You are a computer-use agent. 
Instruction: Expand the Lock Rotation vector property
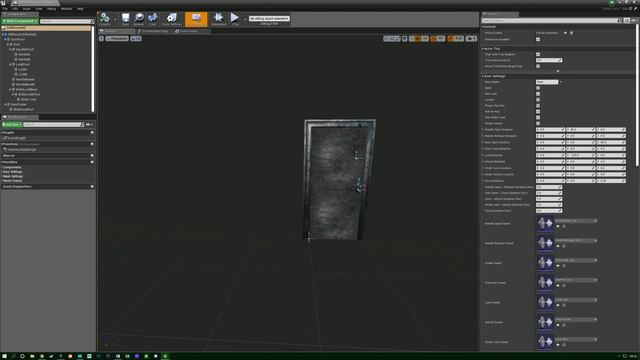pos(483,155)
